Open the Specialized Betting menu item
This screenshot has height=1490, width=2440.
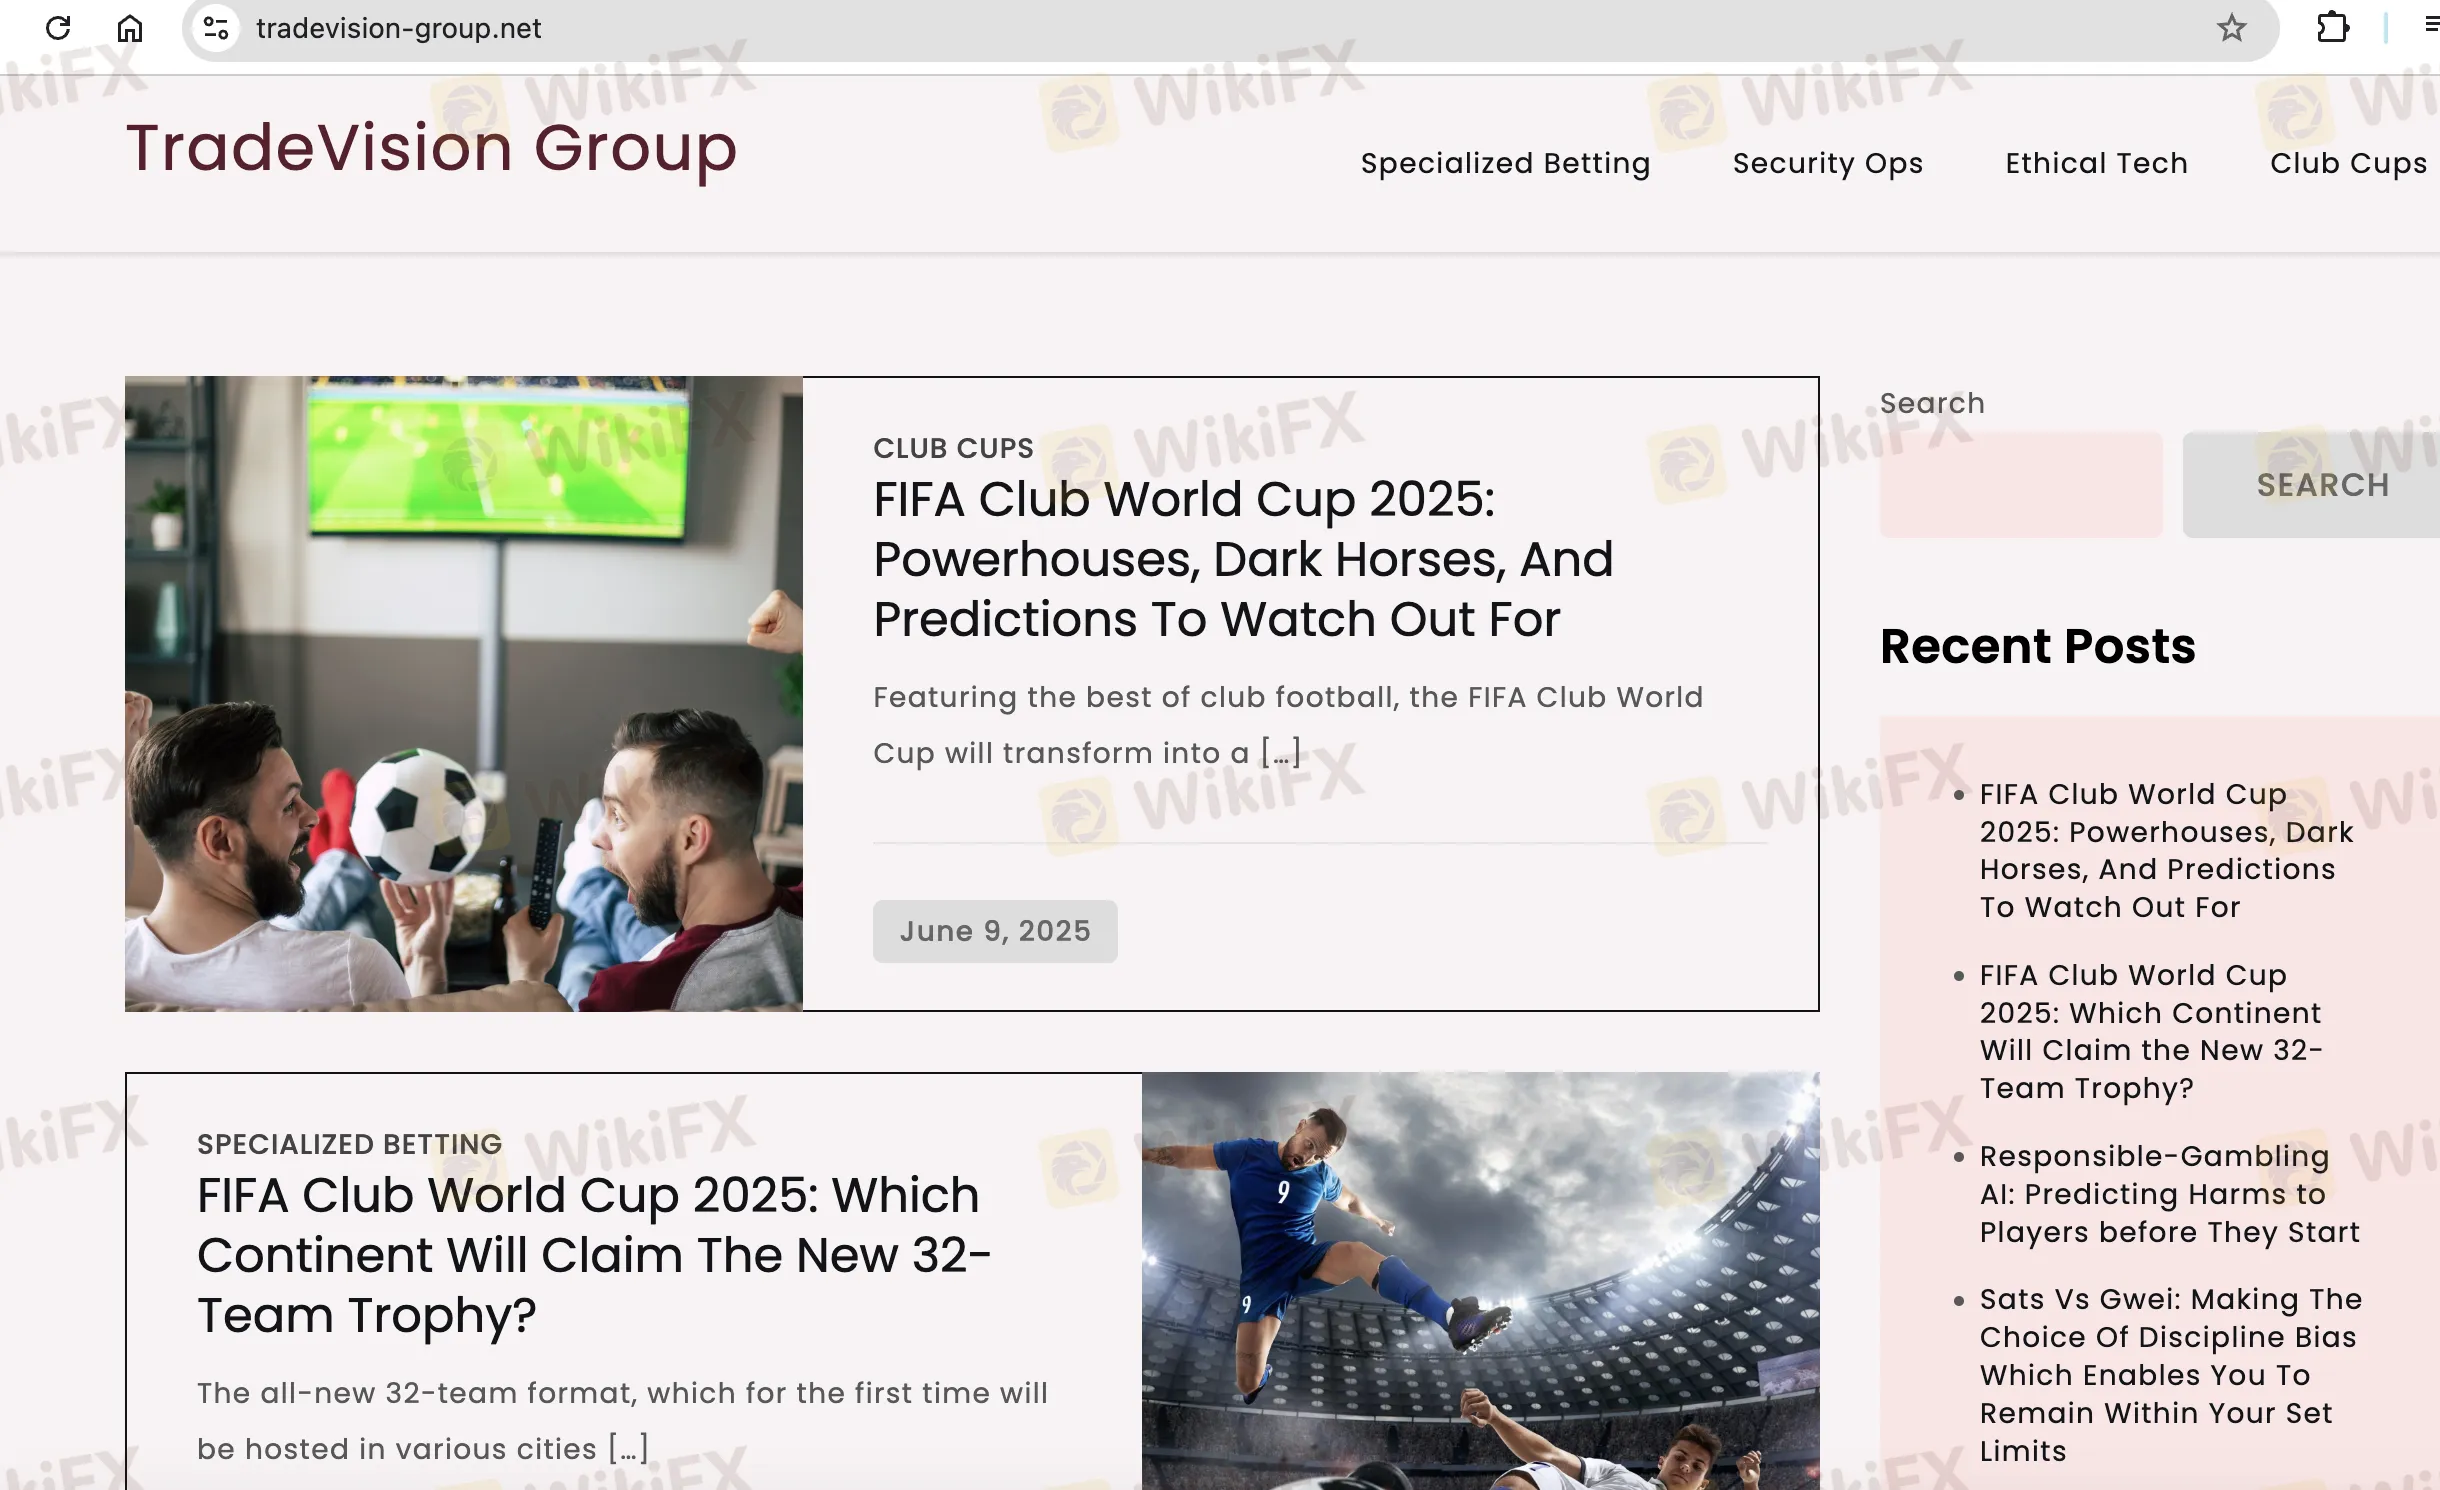(x=1505, y=163)
